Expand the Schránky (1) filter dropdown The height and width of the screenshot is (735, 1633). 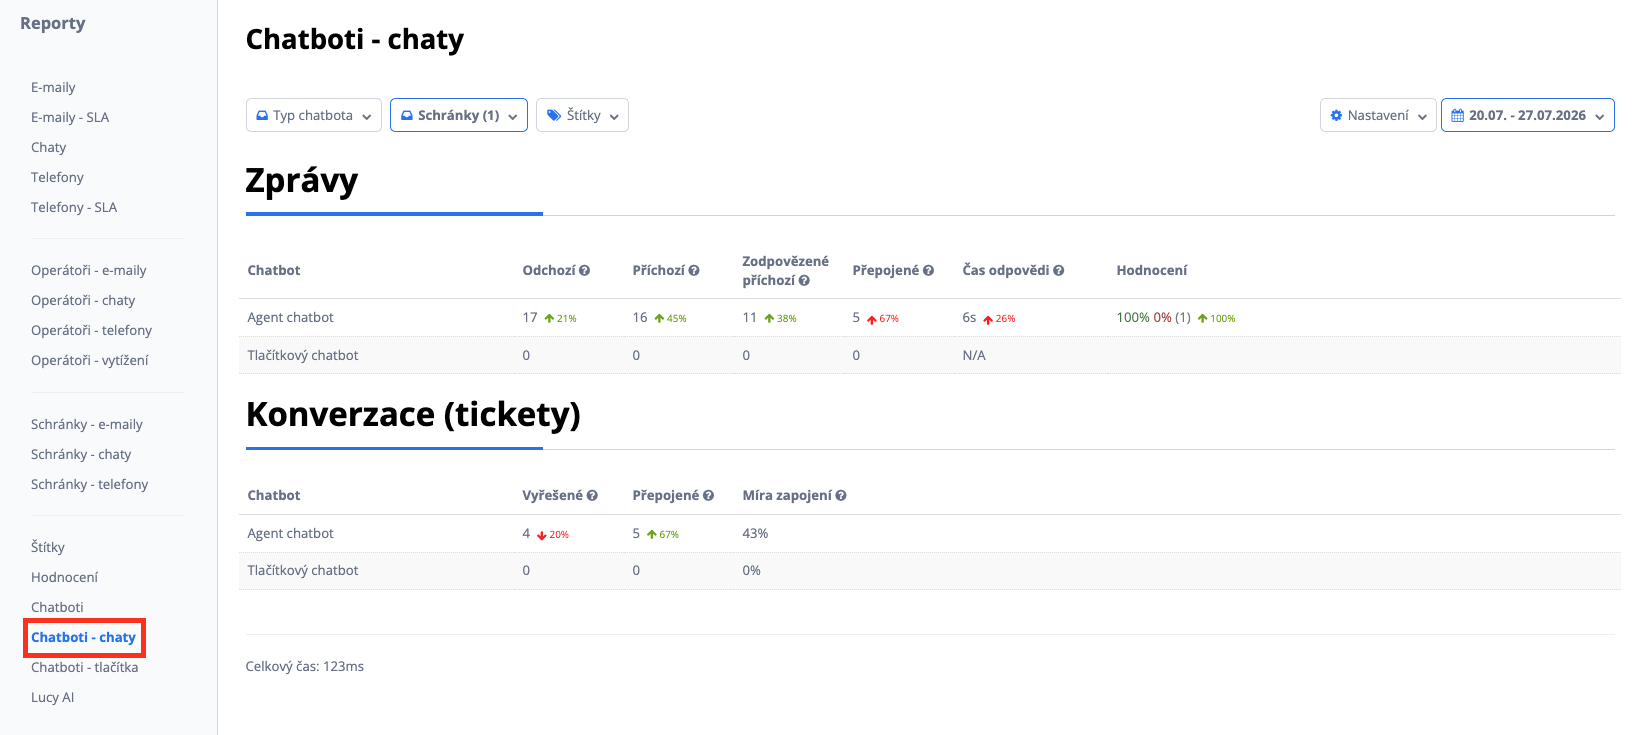point(459,115)
